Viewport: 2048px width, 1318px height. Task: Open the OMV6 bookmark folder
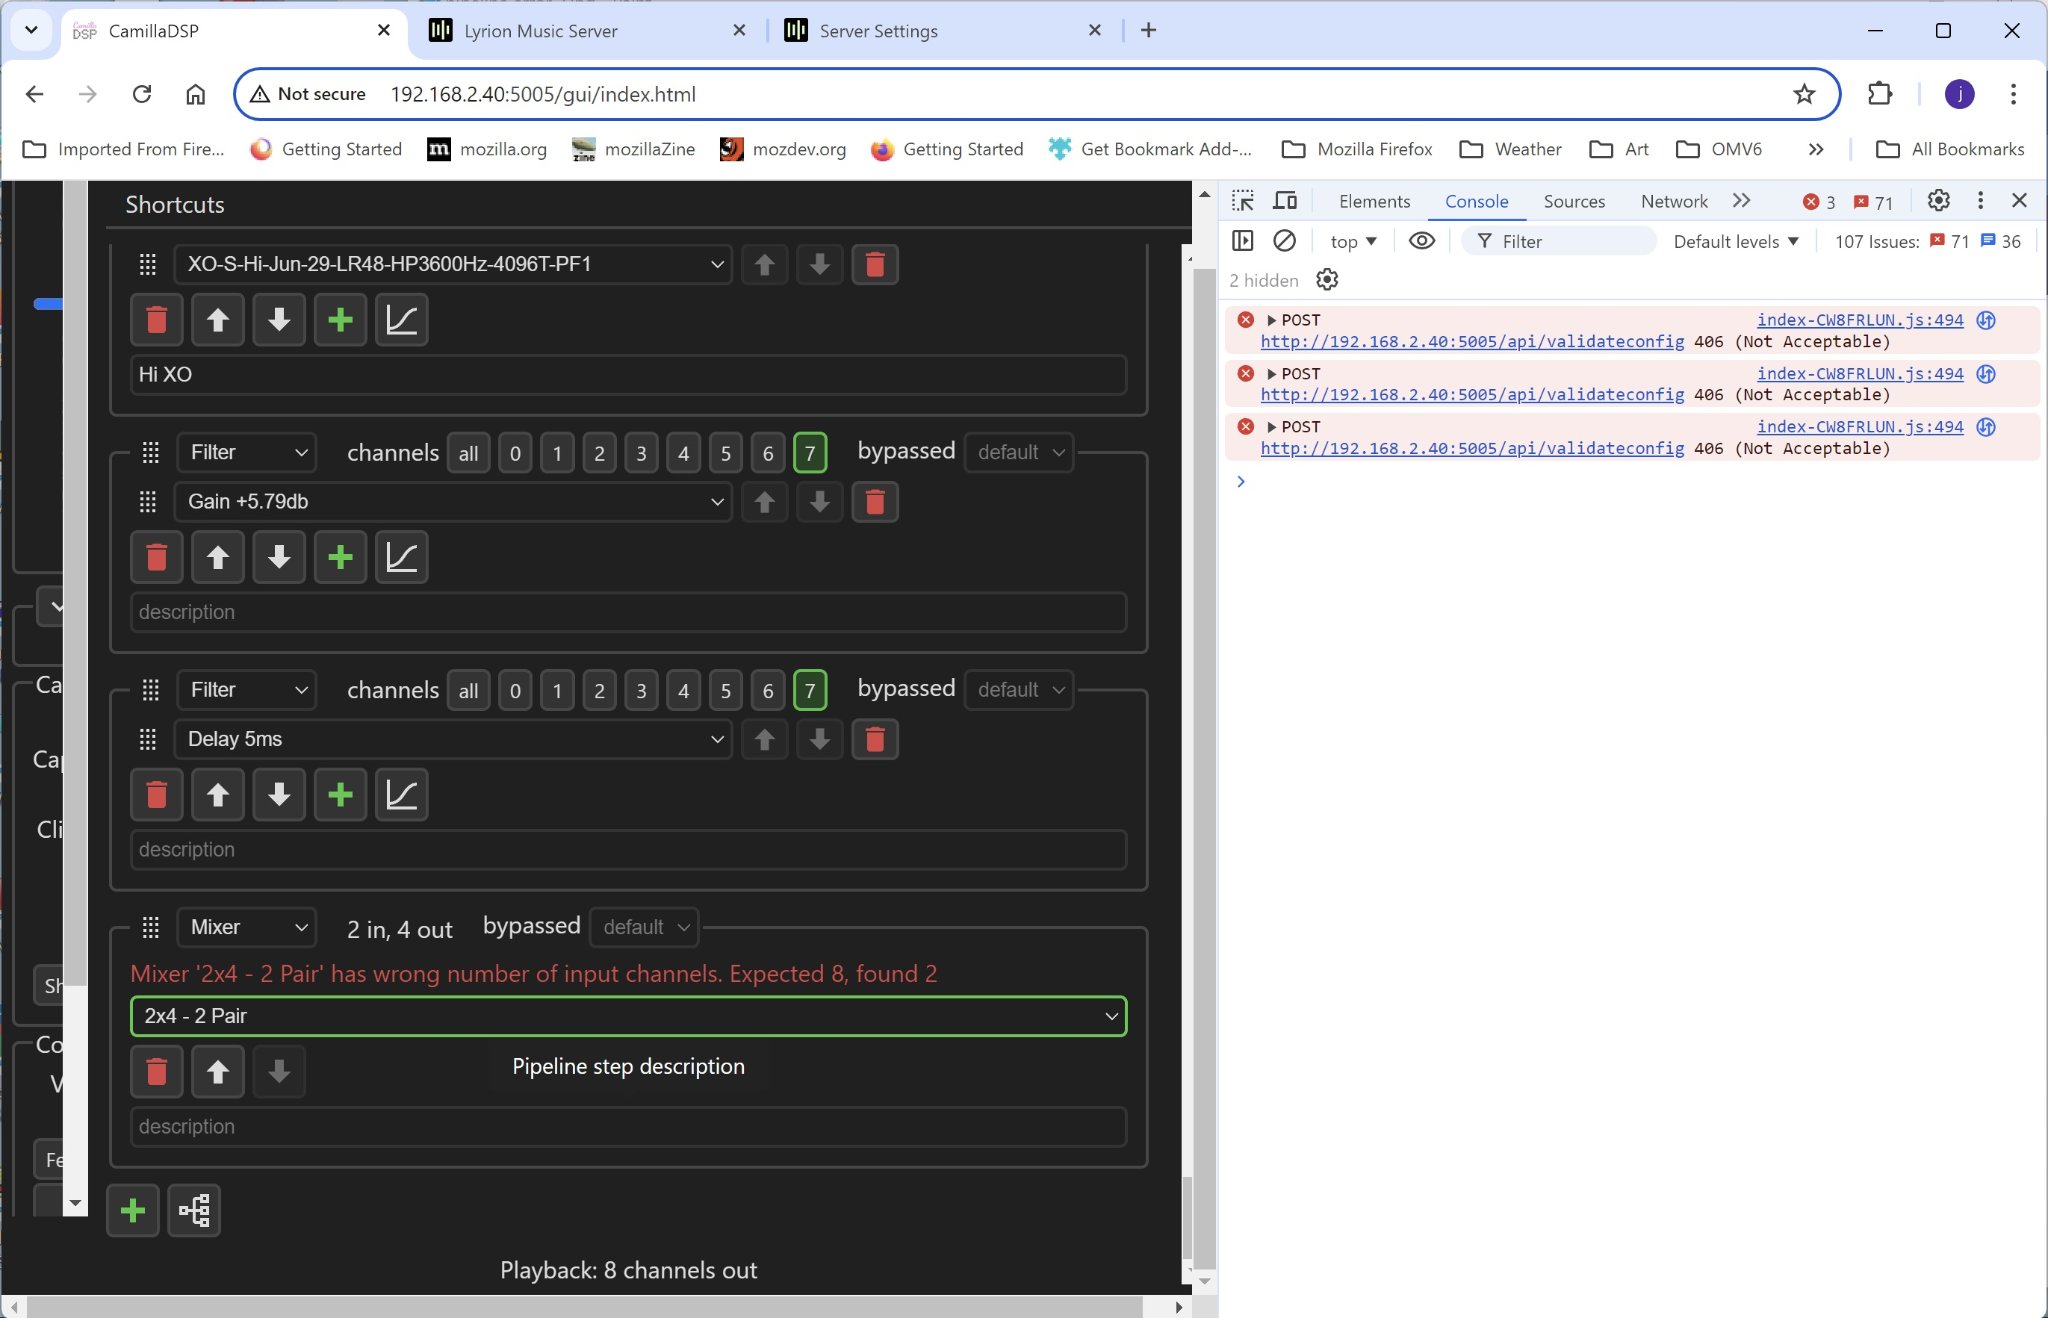pos(1720,149)
